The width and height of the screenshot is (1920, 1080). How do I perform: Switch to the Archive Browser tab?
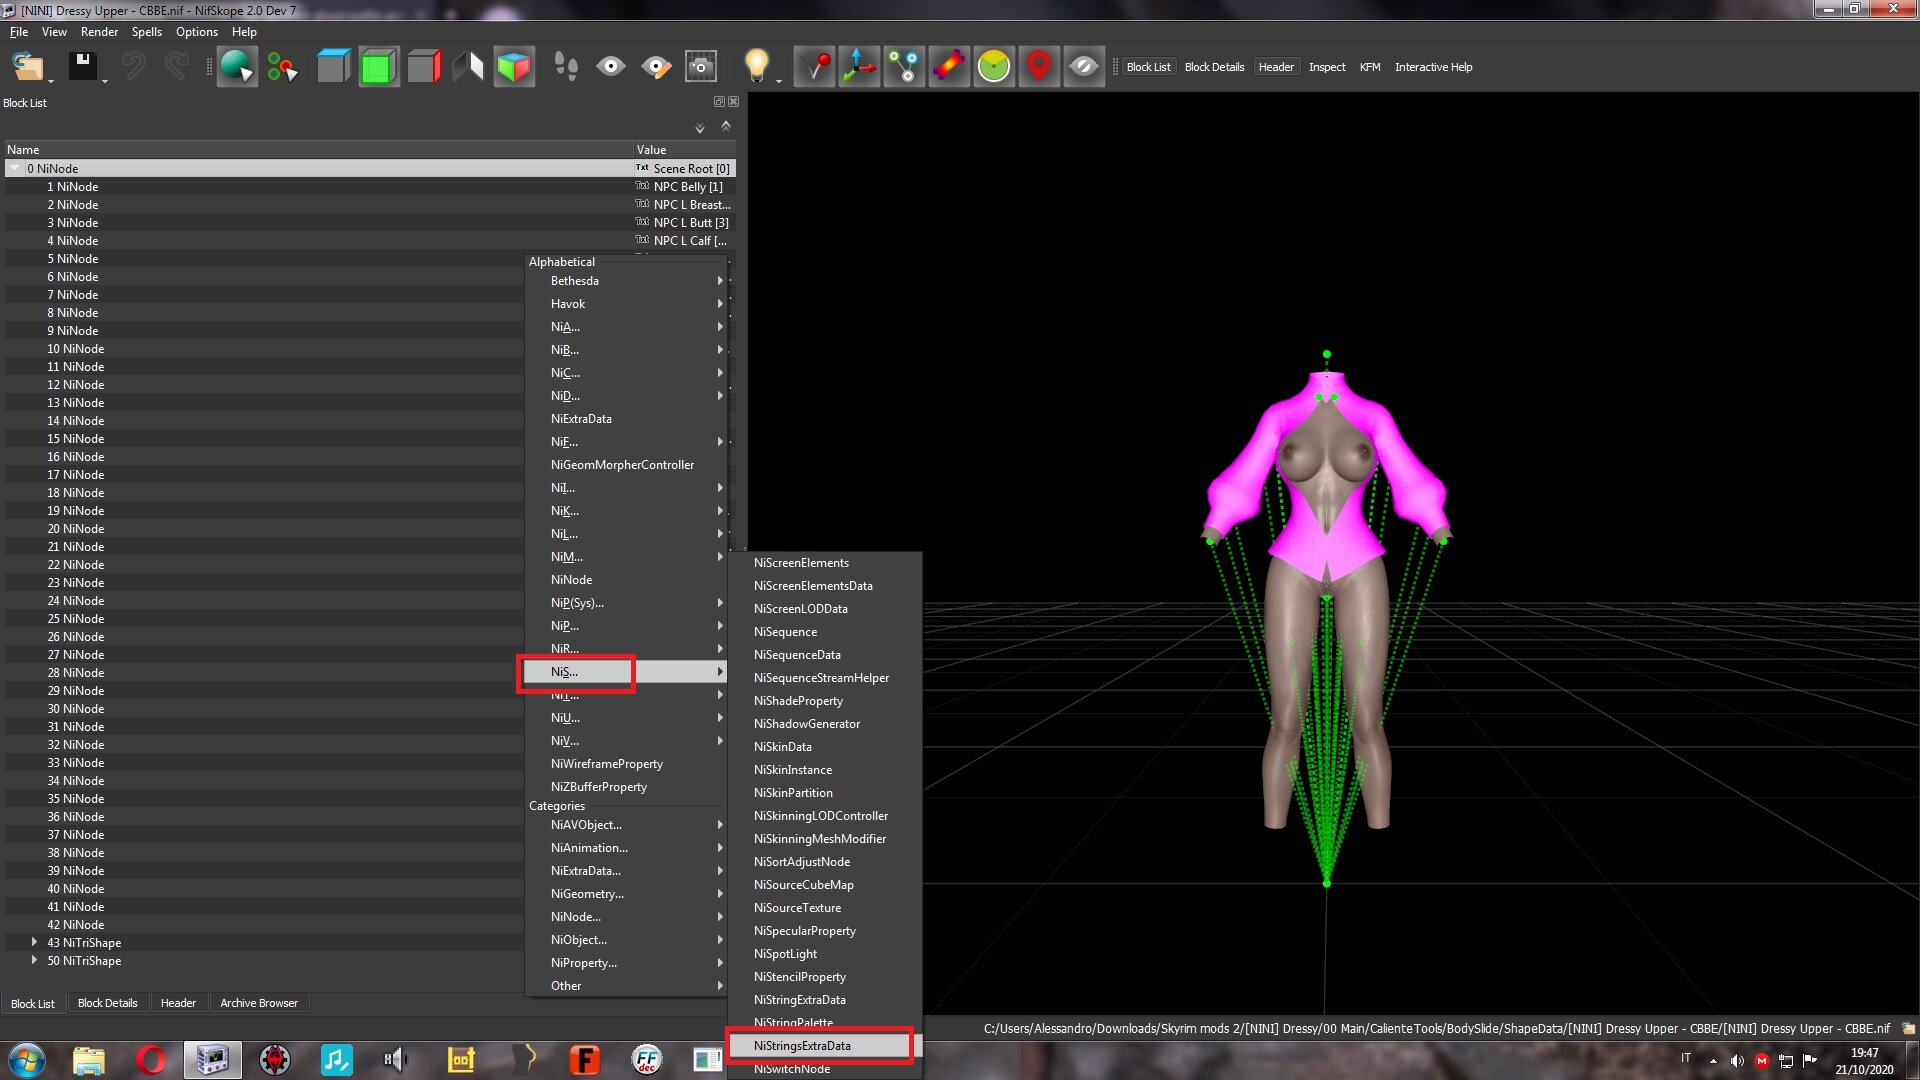pyautogui.click(x=259, y=1003)
